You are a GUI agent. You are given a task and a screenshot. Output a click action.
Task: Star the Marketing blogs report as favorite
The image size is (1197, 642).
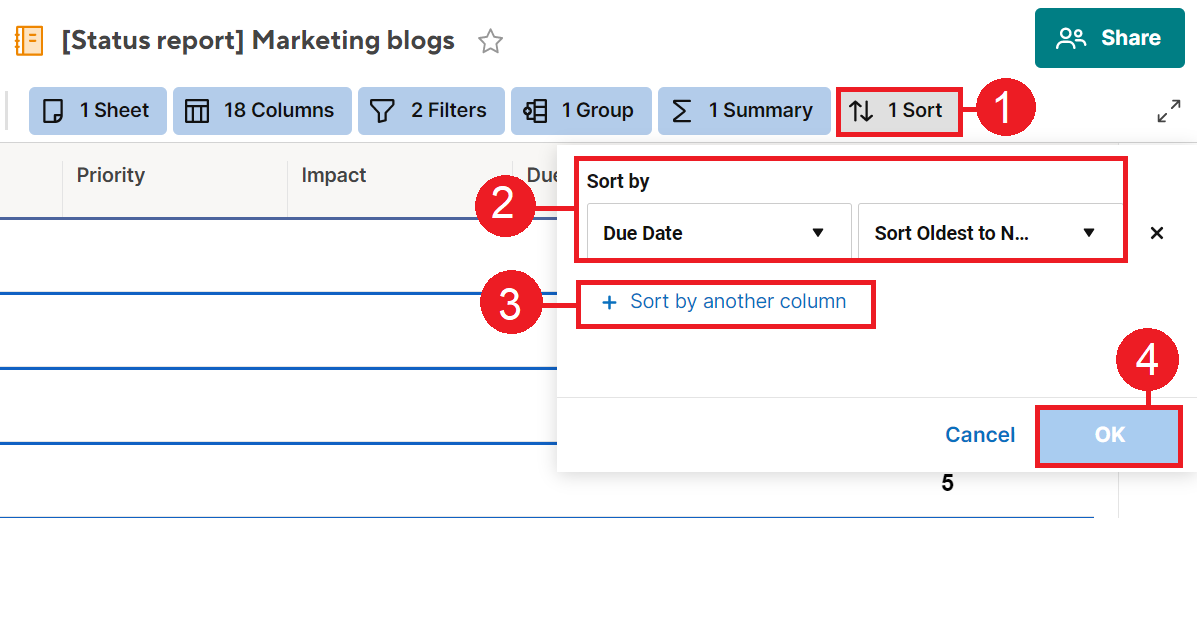[489, 42]
